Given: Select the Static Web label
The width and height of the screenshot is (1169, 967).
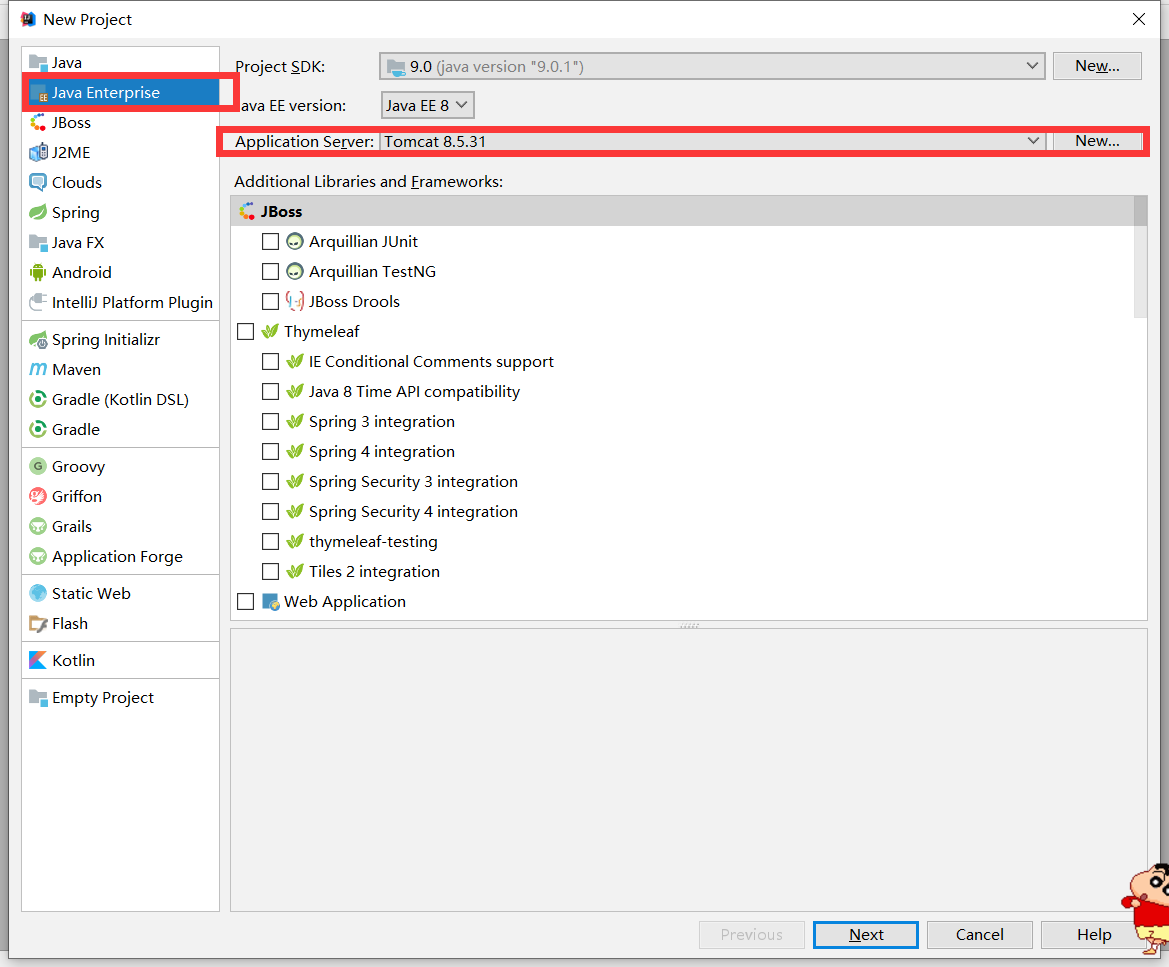Looking at the screenshot, I should (x=91, y=593).
